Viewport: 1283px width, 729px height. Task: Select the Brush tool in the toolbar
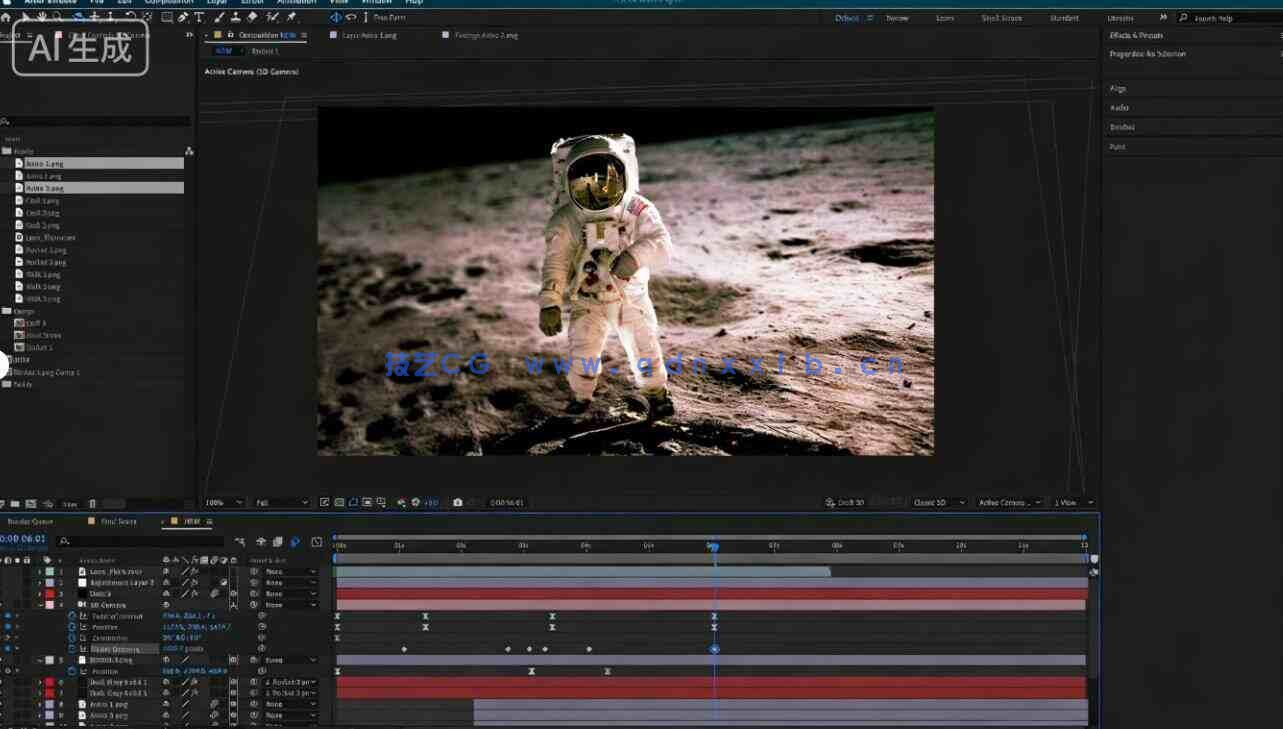pos(220,17)
